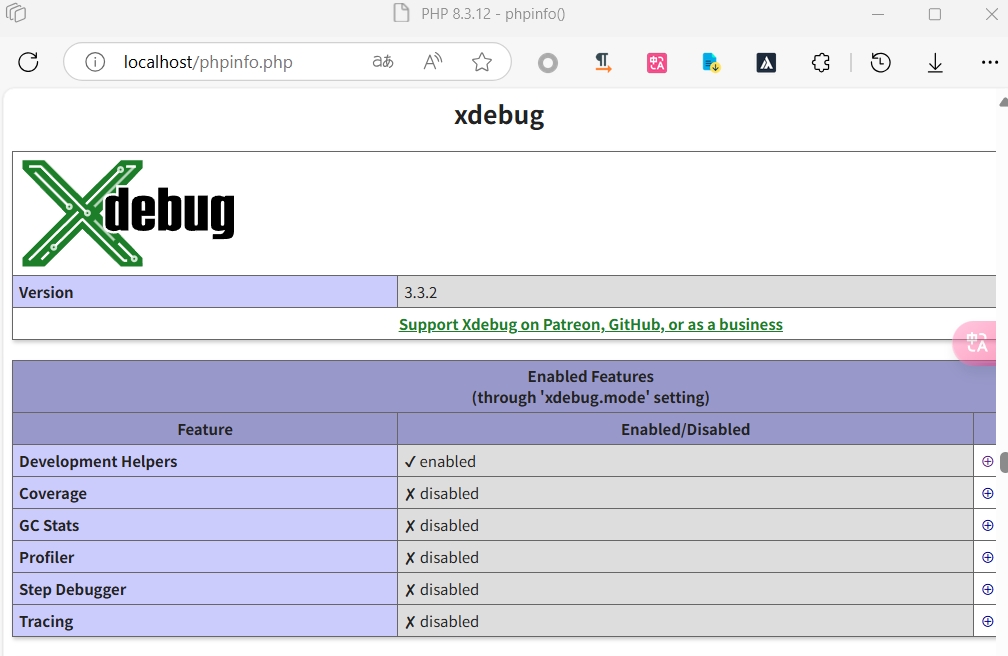
Task: Open the dark square 'A' extension
Action: [766, 62]
